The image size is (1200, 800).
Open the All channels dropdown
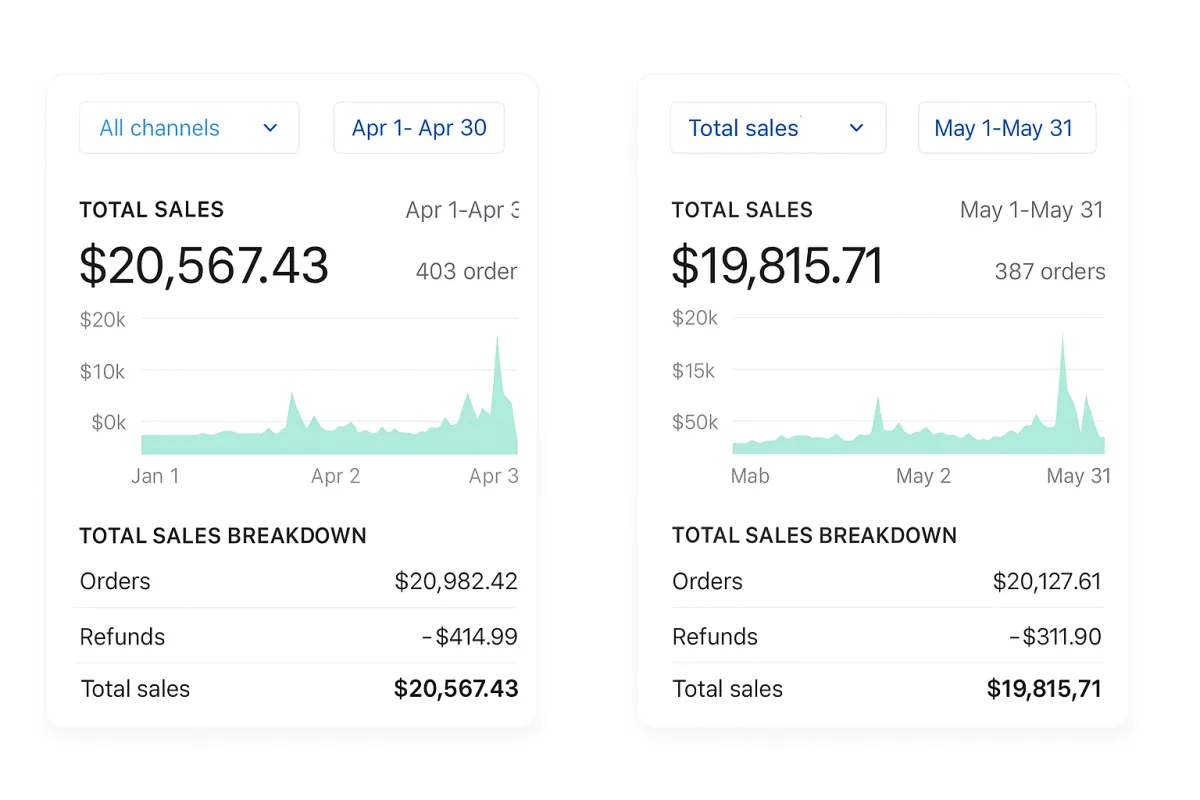point(189,128)
